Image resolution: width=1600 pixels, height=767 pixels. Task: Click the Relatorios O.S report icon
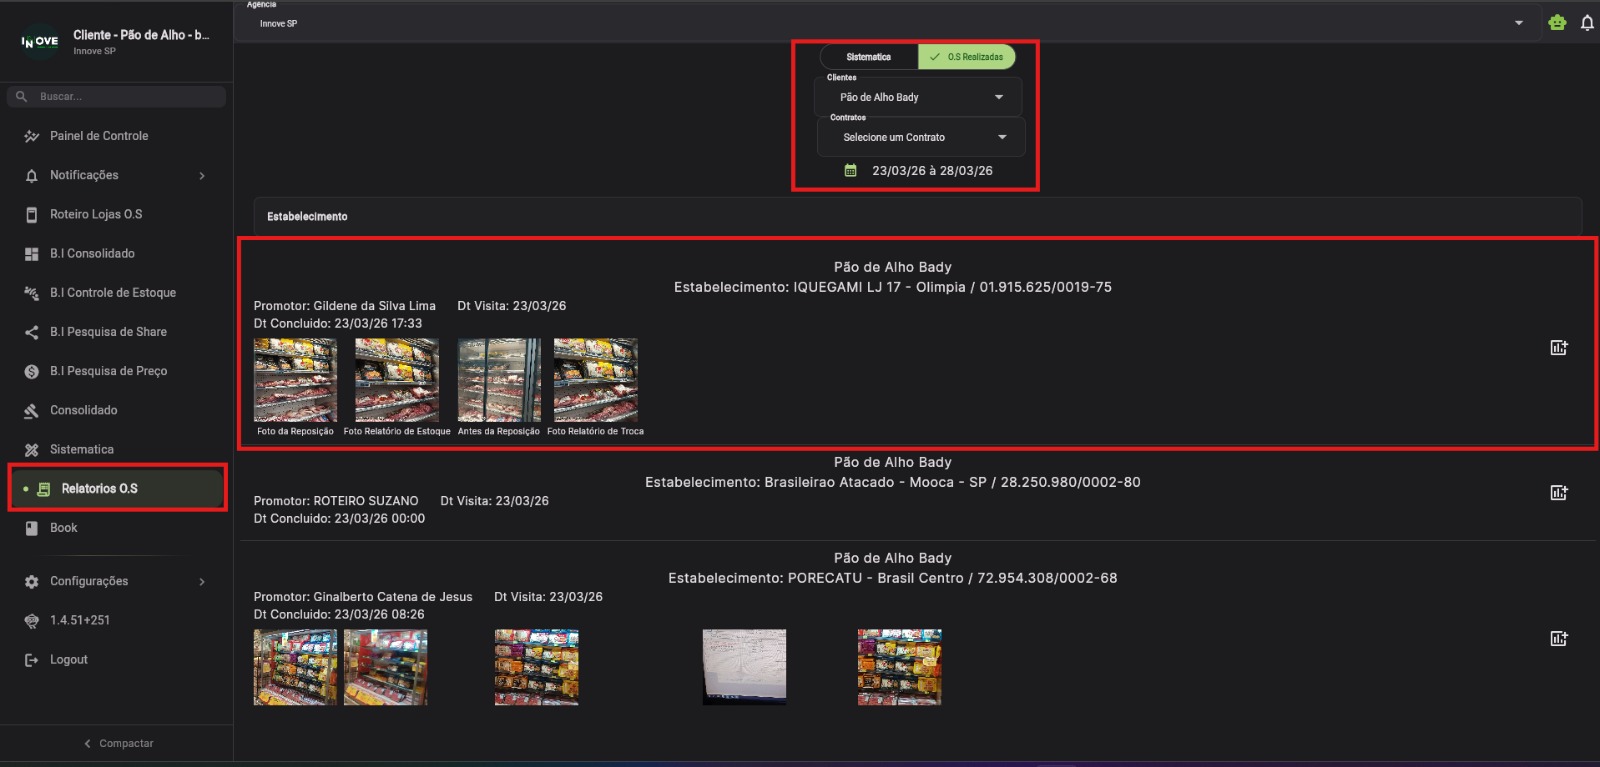pyautogui.click(x=43, y=489)
